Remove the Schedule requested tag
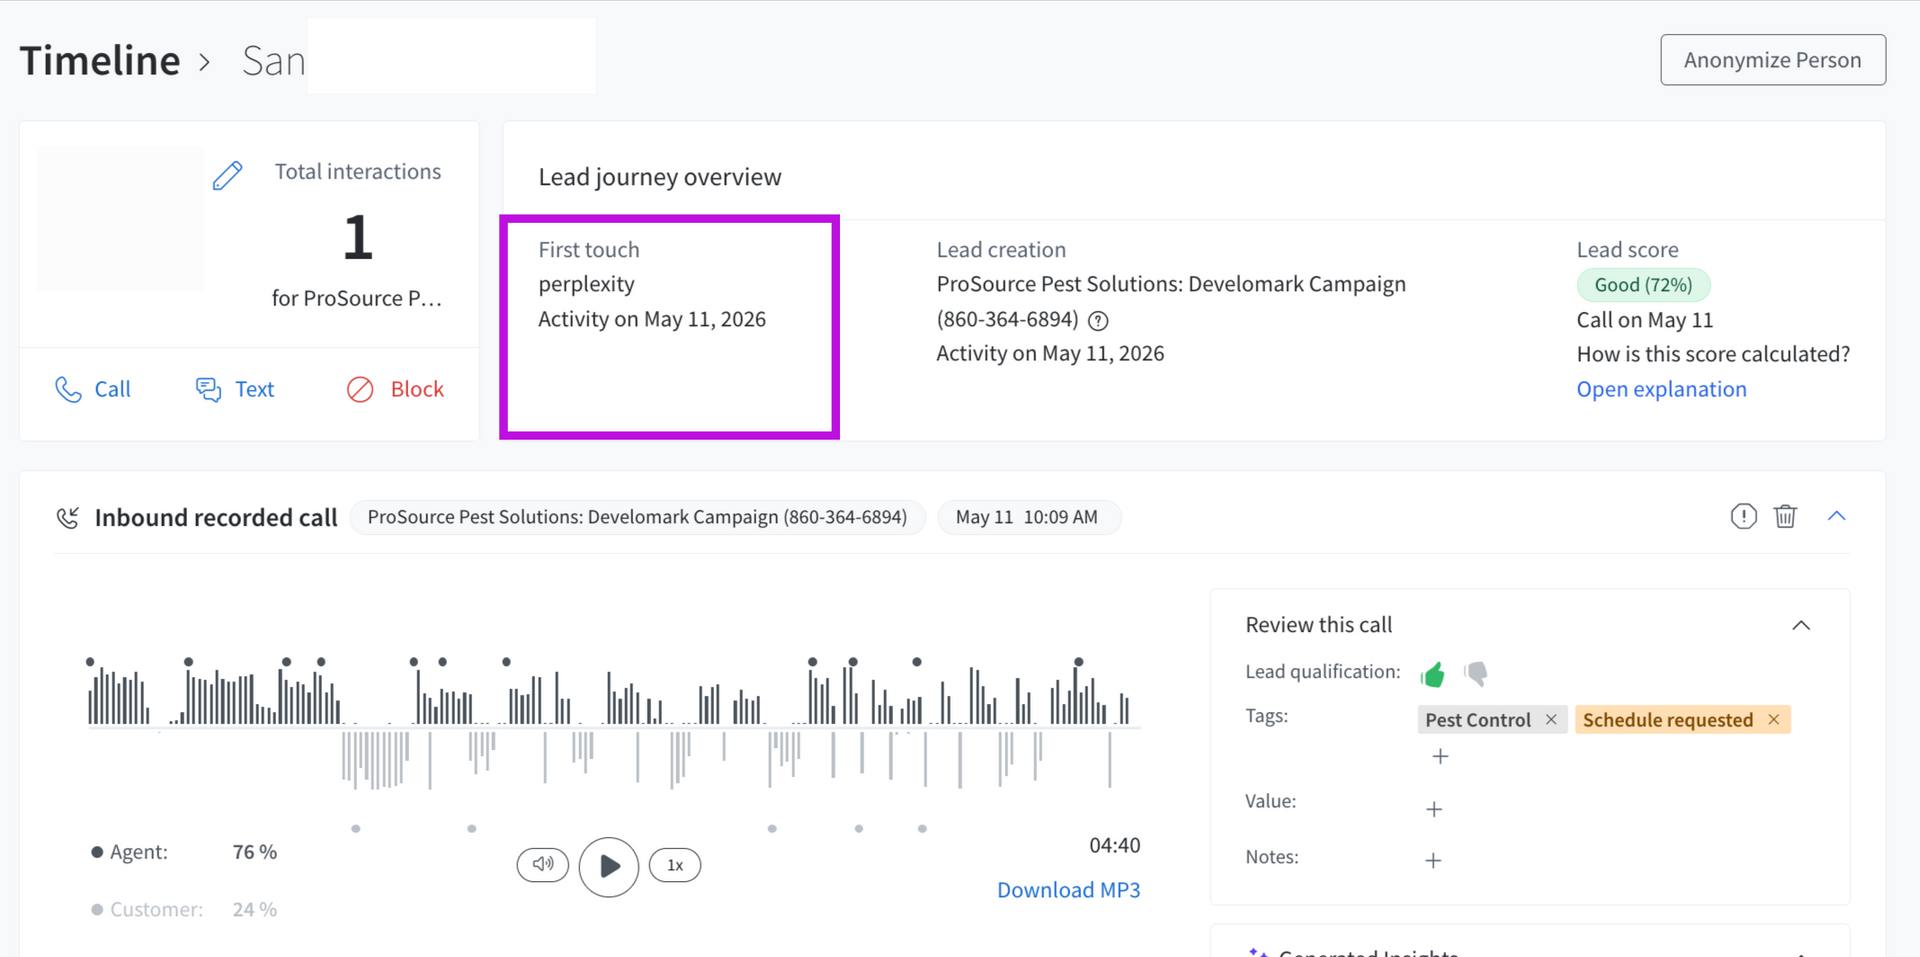The image size is (1920, 957). [x=1773, y=719]
